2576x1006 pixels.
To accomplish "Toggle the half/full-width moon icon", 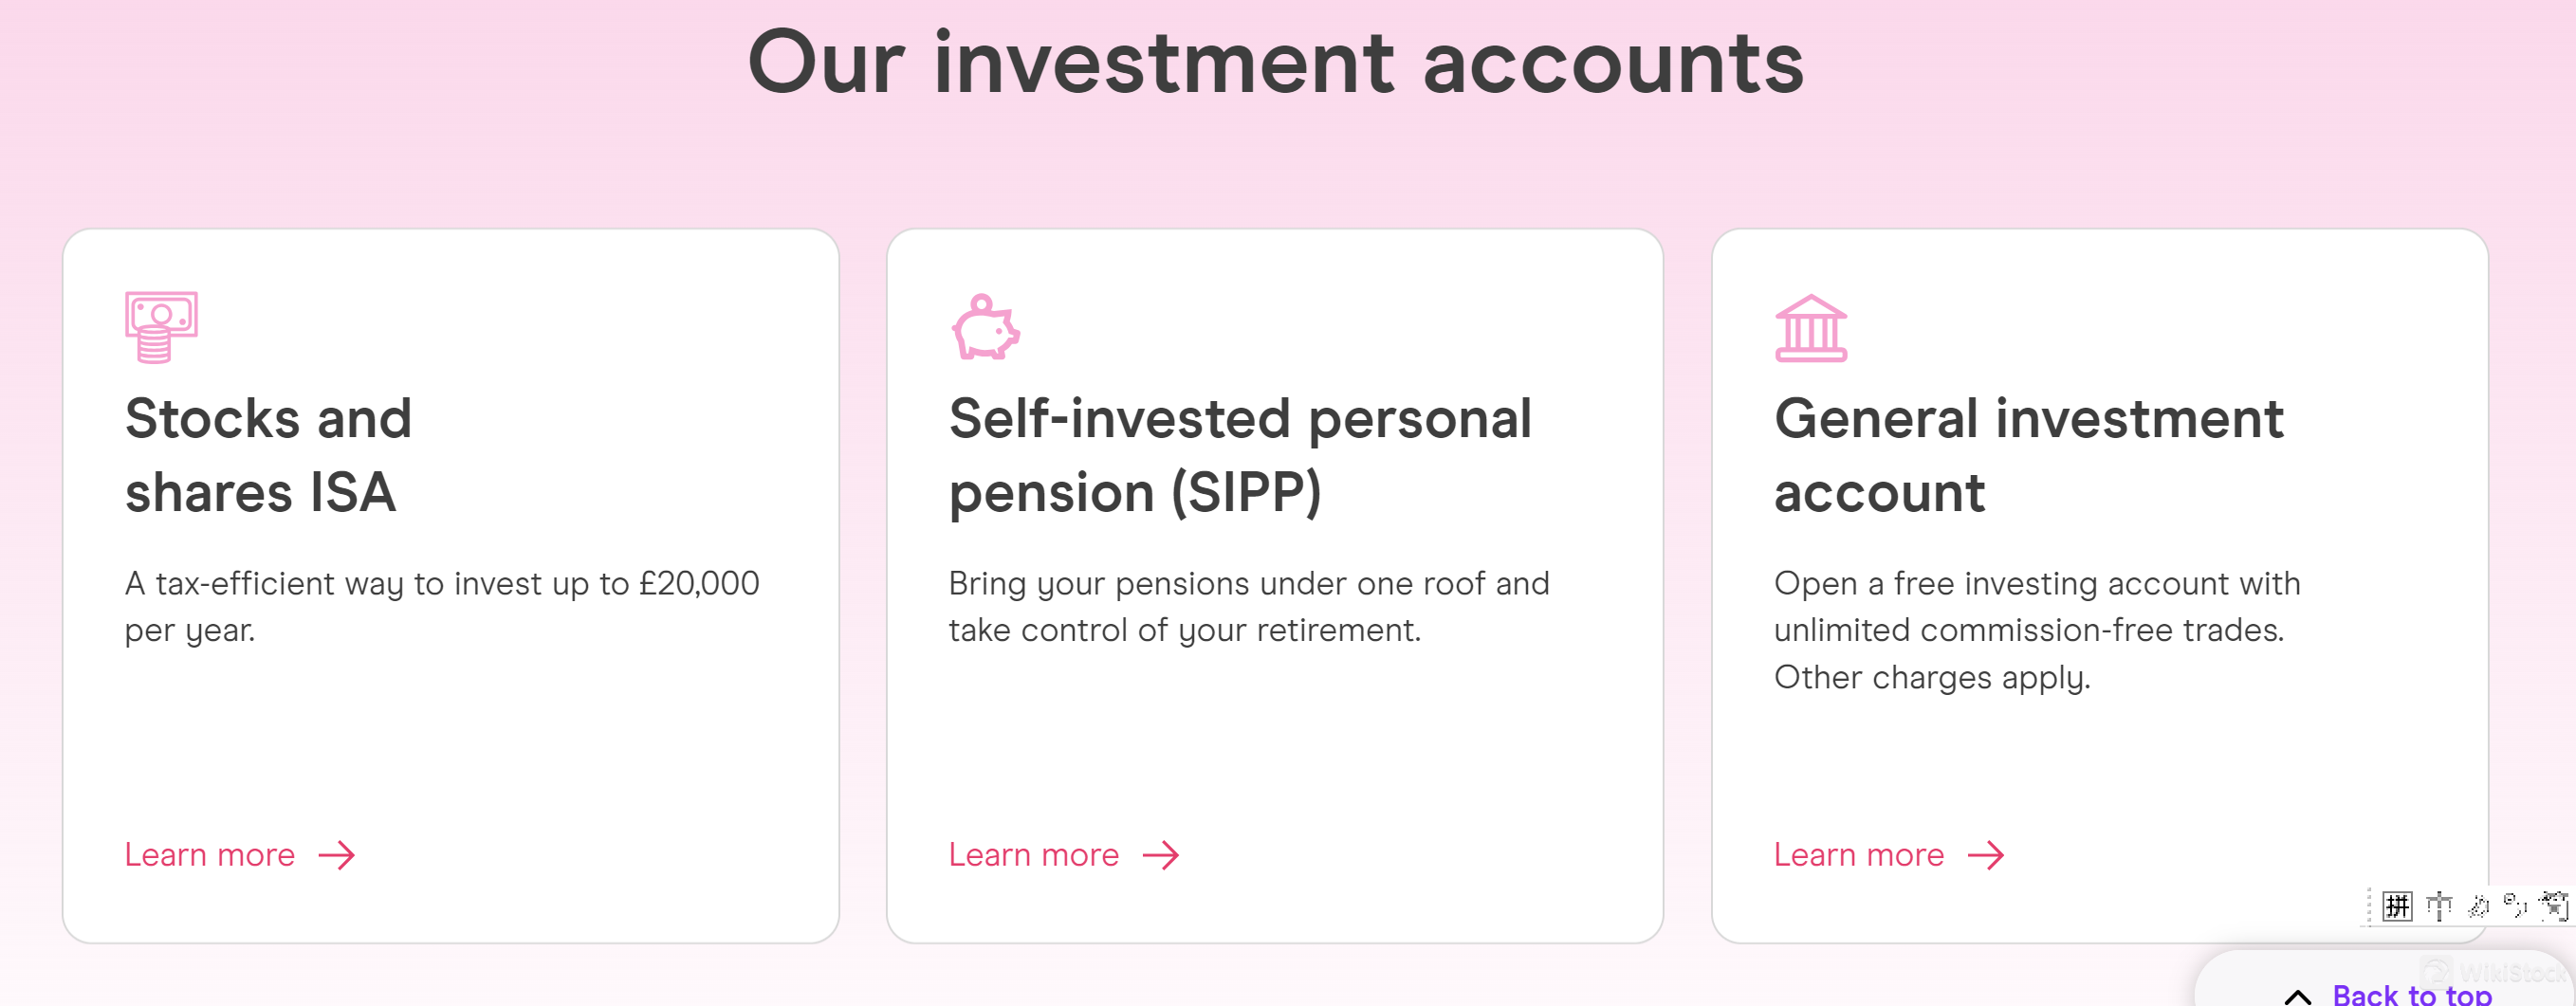I will point(2478,906).
